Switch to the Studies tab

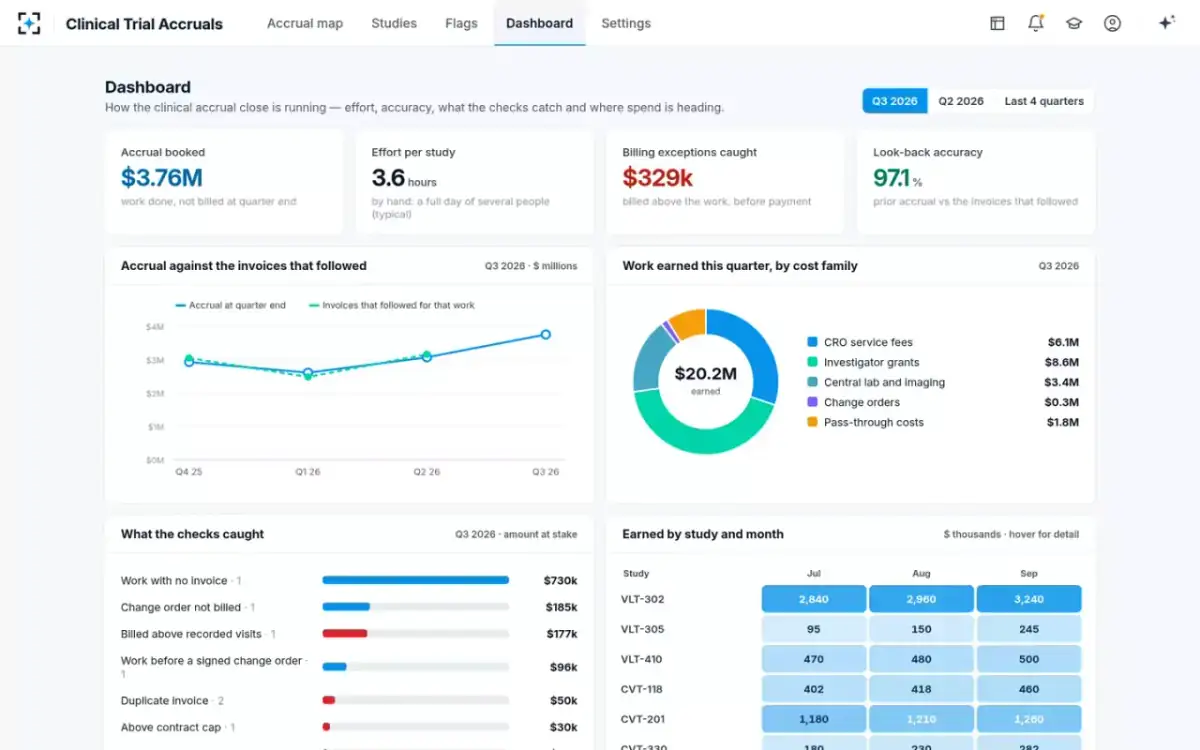pos(394,23)
